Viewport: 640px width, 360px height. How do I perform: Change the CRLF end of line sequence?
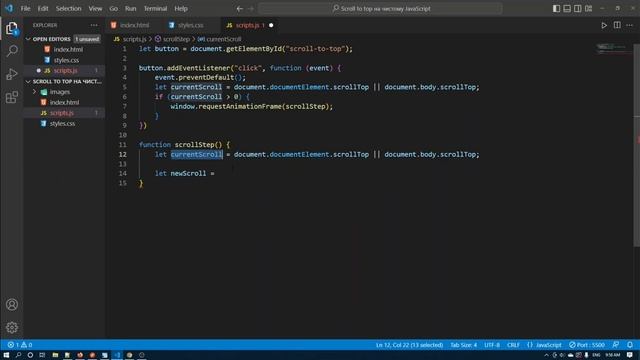(x=513, y=345)
